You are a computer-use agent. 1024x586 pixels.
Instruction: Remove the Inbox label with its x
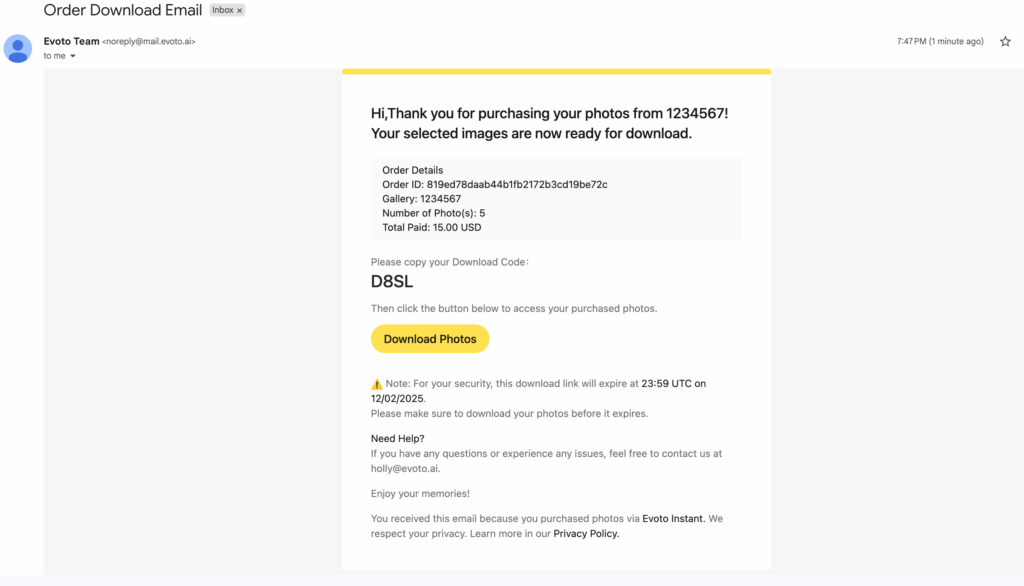click(x=239, y=10)
